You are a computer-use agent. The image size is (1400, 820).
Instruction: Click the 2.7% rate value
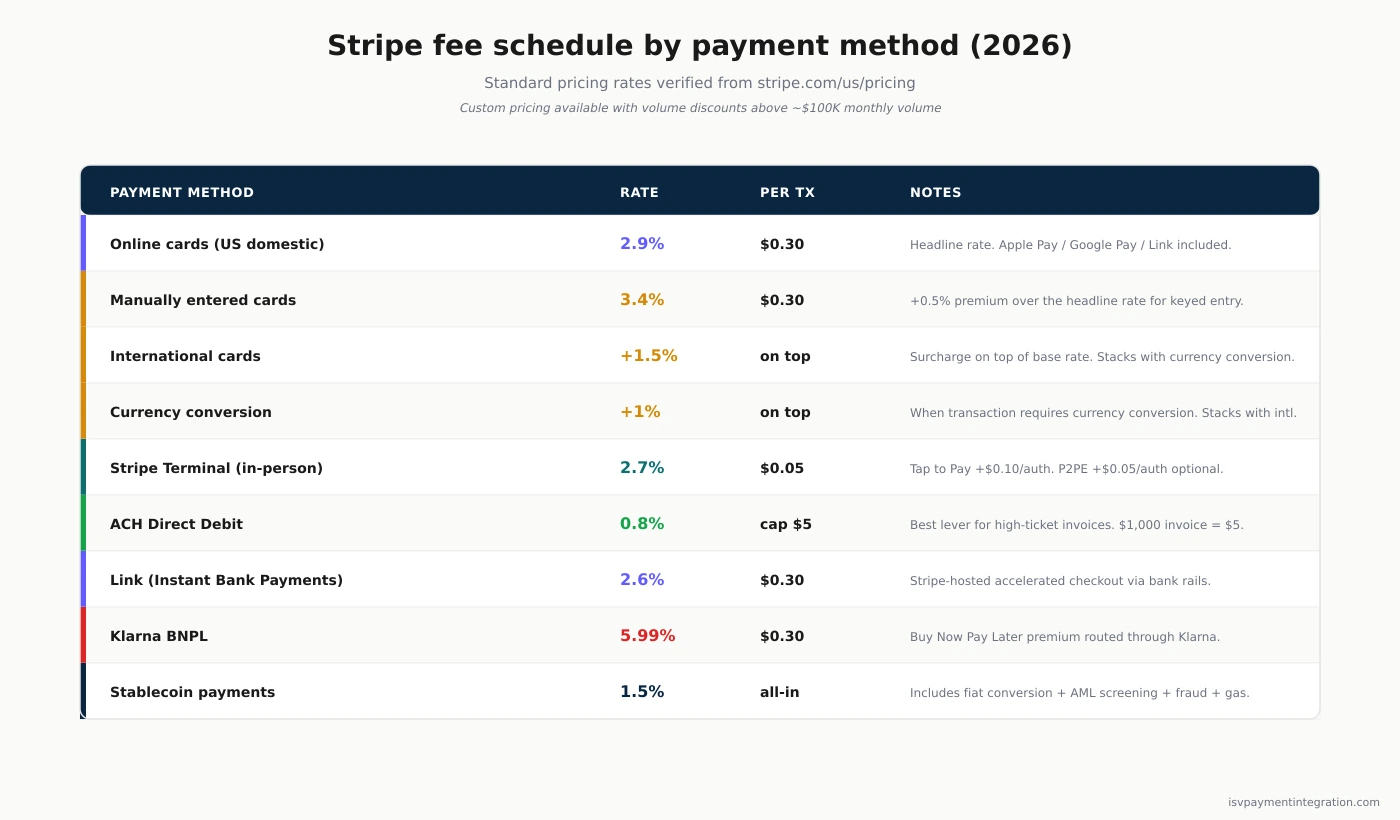tap(642, 468)
